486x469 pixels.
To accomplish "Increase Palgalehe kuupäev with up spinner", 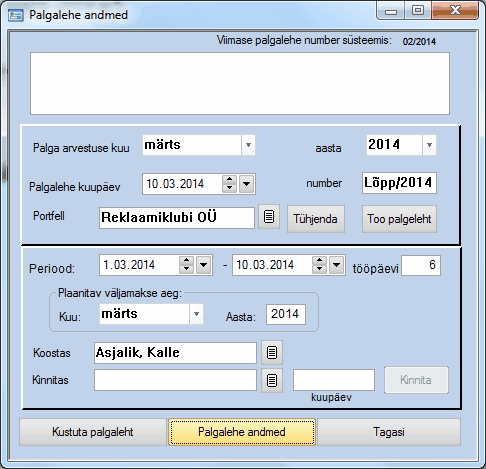I will click(x=229, y=179).
